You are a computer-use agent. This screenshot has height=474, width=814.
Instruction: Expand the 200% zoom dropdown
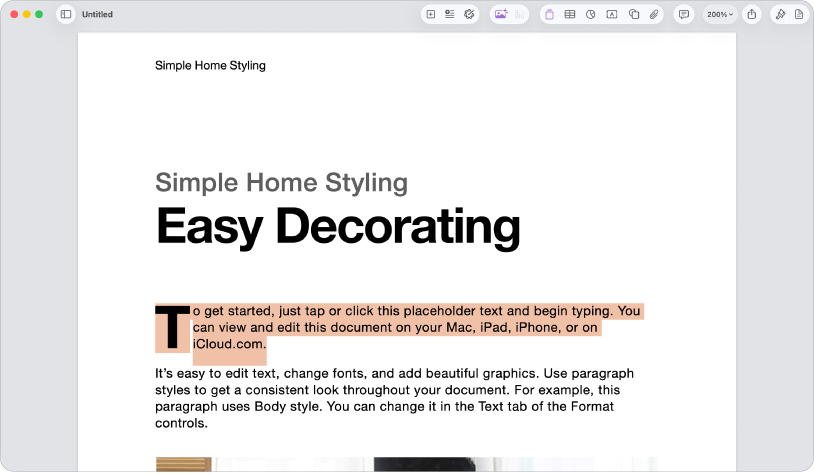pos(720,15)
